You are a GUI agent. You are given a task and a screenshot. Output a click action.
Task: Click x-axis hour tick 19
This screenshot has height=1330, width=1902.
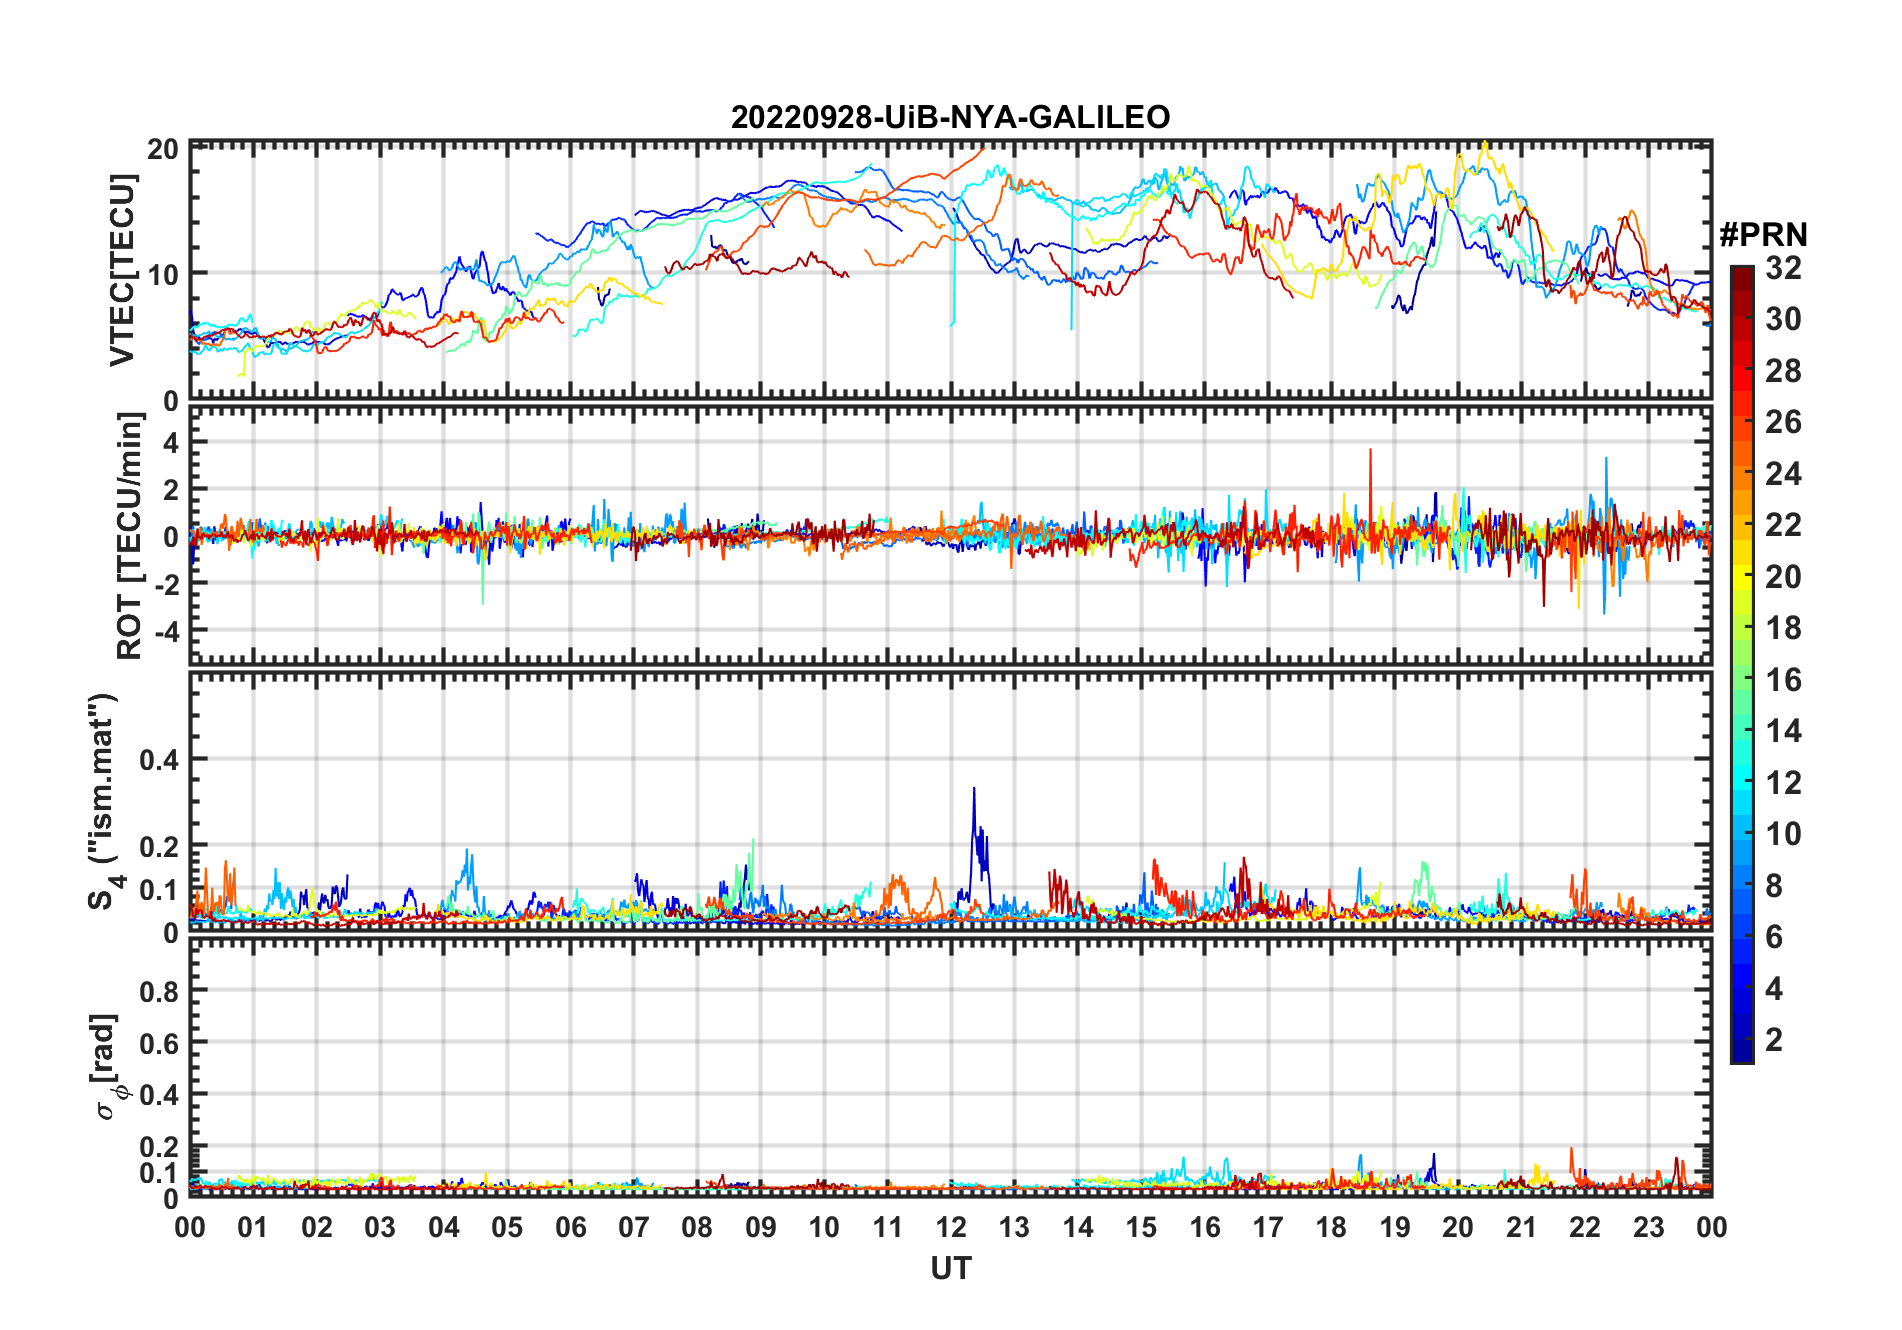click(1395, 1227)
